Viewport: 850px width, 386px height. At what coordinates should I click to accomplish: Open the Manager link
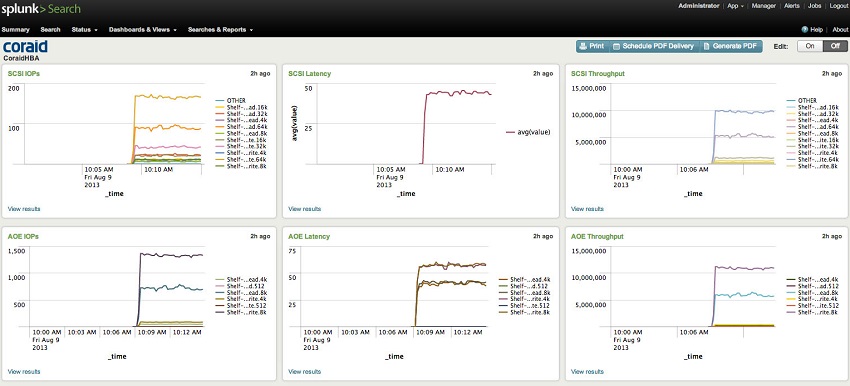point(763,6)
